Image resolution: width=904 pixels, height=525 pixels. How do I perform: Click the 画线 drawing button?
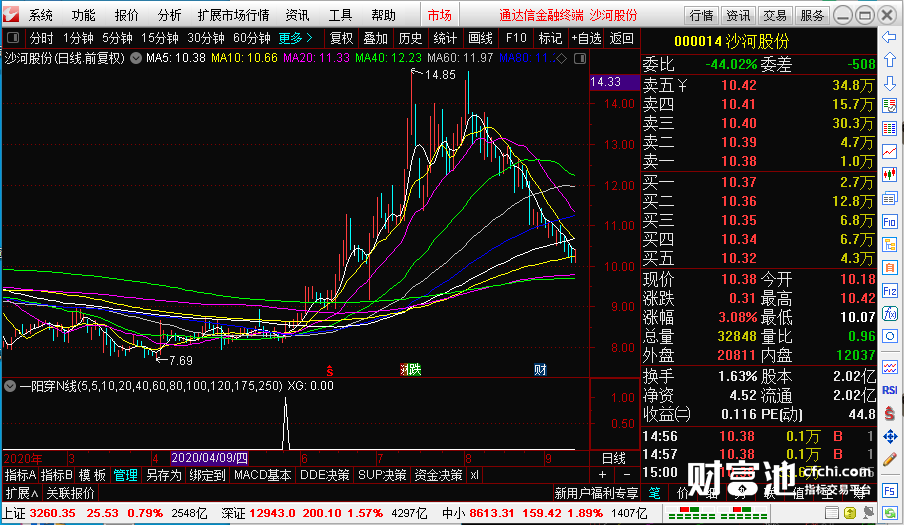(480, 39)
